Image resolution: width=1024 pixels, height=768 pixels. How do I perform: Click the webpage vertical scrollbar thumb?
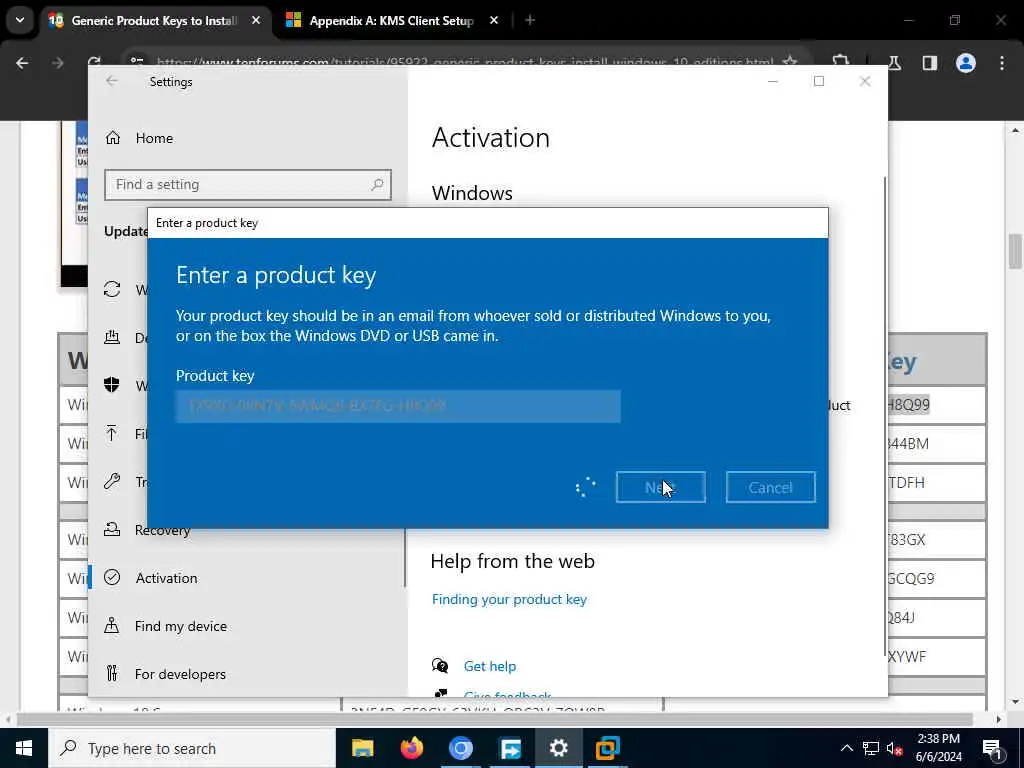1015,251
